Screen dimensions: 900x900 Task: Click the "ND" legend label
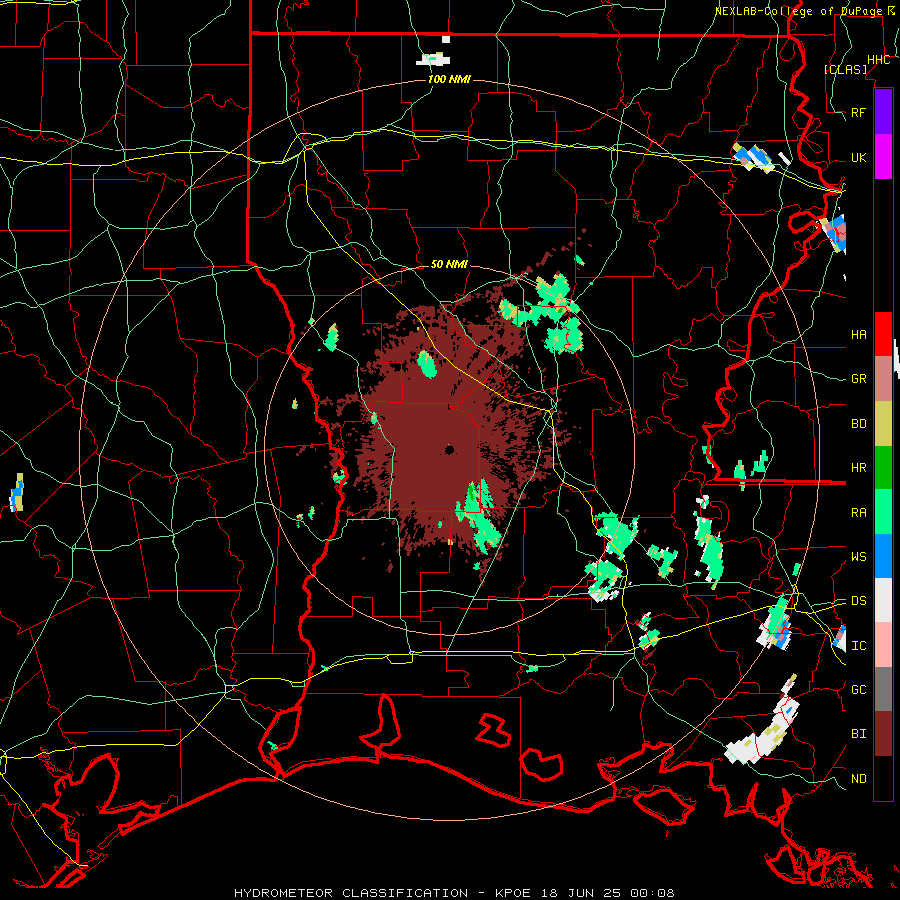click(859, 778)
